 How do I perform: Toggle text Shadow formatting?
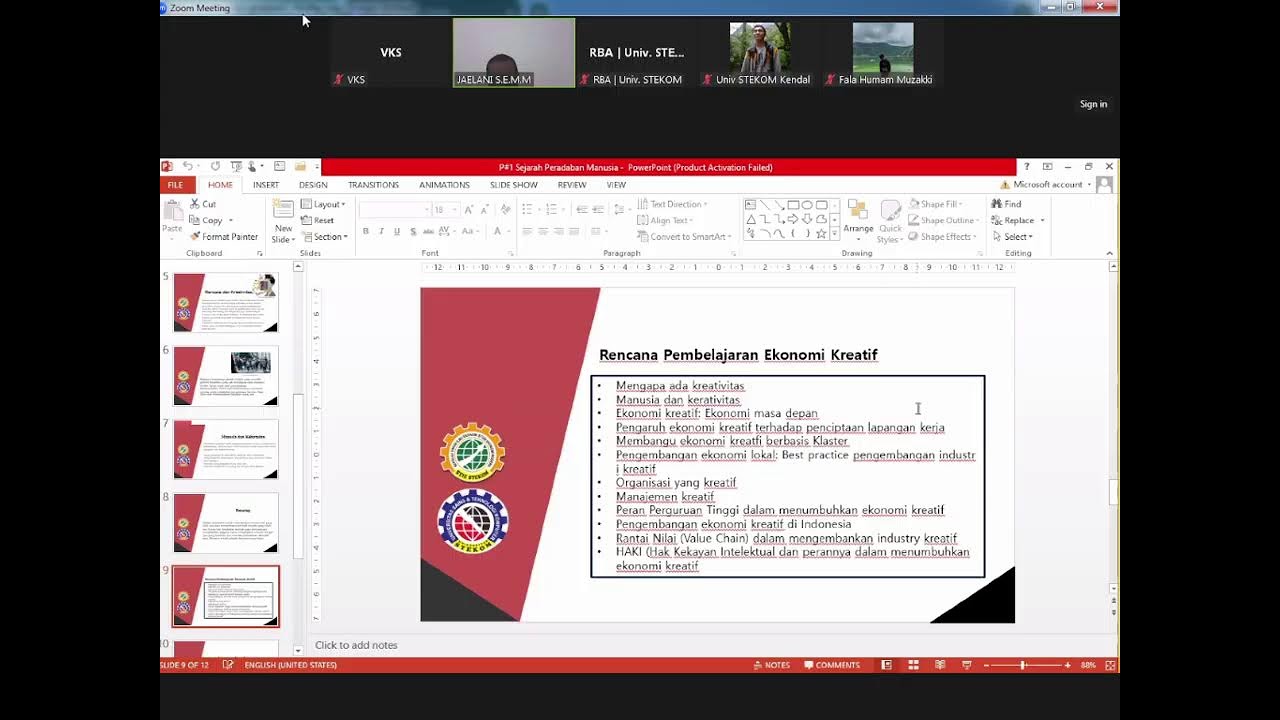413,232
